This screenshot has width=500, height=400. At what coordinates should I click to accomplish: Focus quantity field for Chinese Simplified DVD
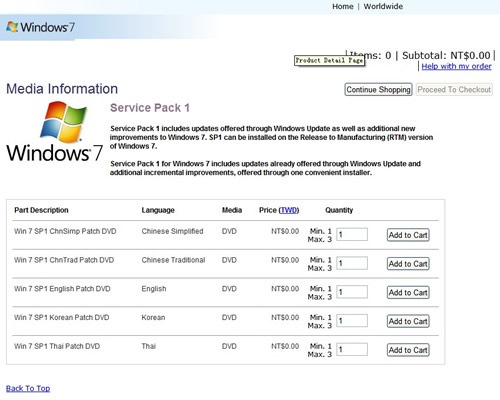tap(352, 234)
